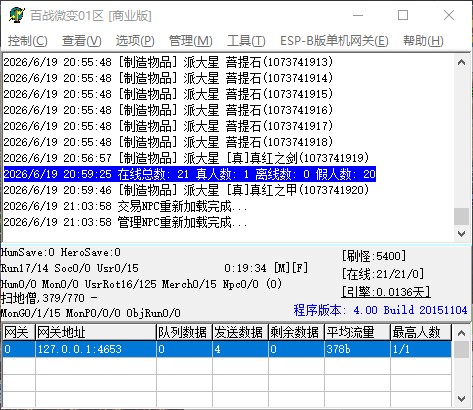473x410 pixels.
Task: Open the 工具(T) menu
Action: [246, 41]
